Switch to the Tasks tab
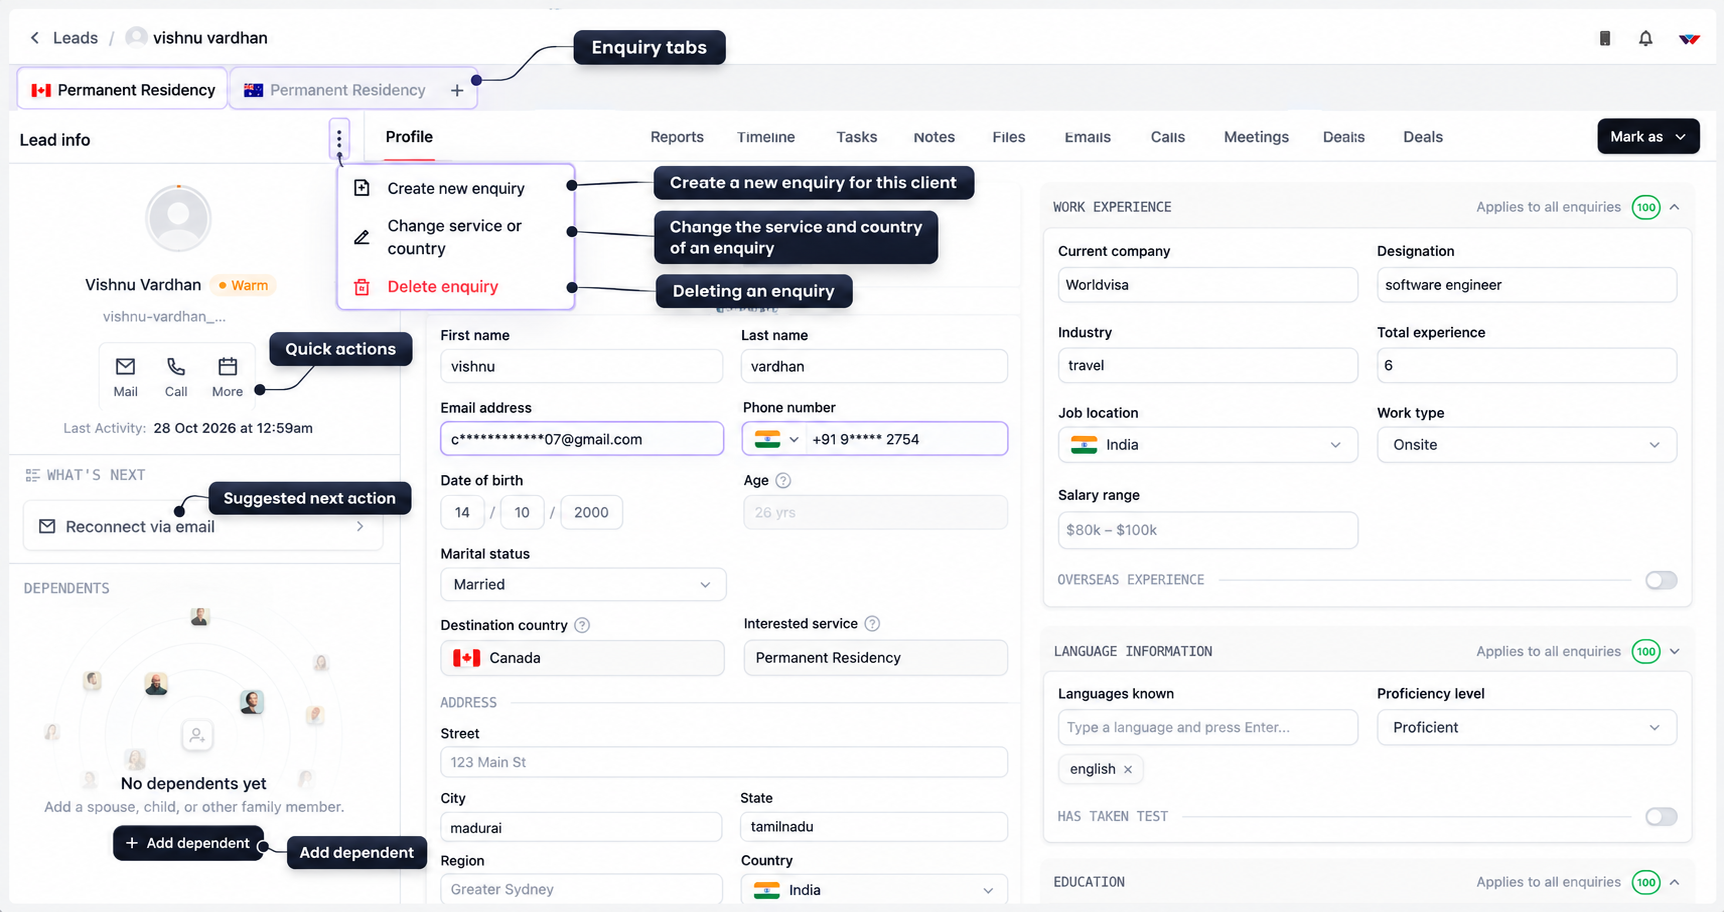 pyautogui.click(x=857, y=137)
